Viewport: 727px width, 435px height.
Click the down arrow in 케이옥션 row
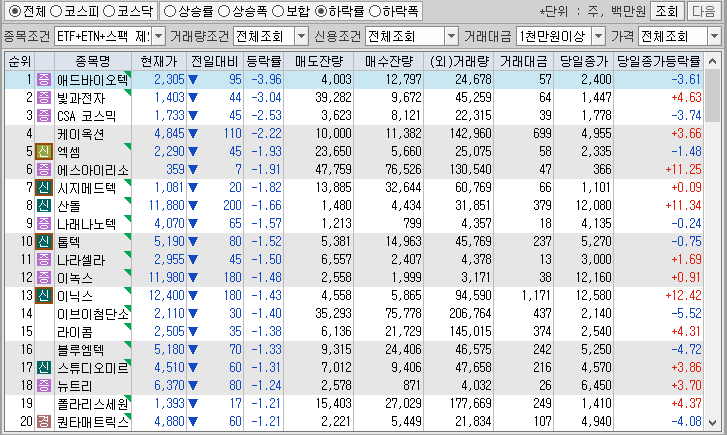[193, 134]
